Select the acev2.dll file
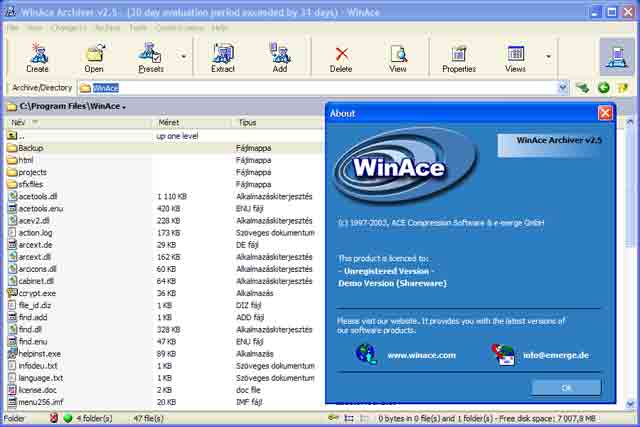Viewport: 640px width, 427px height. (x=164, y=220)
